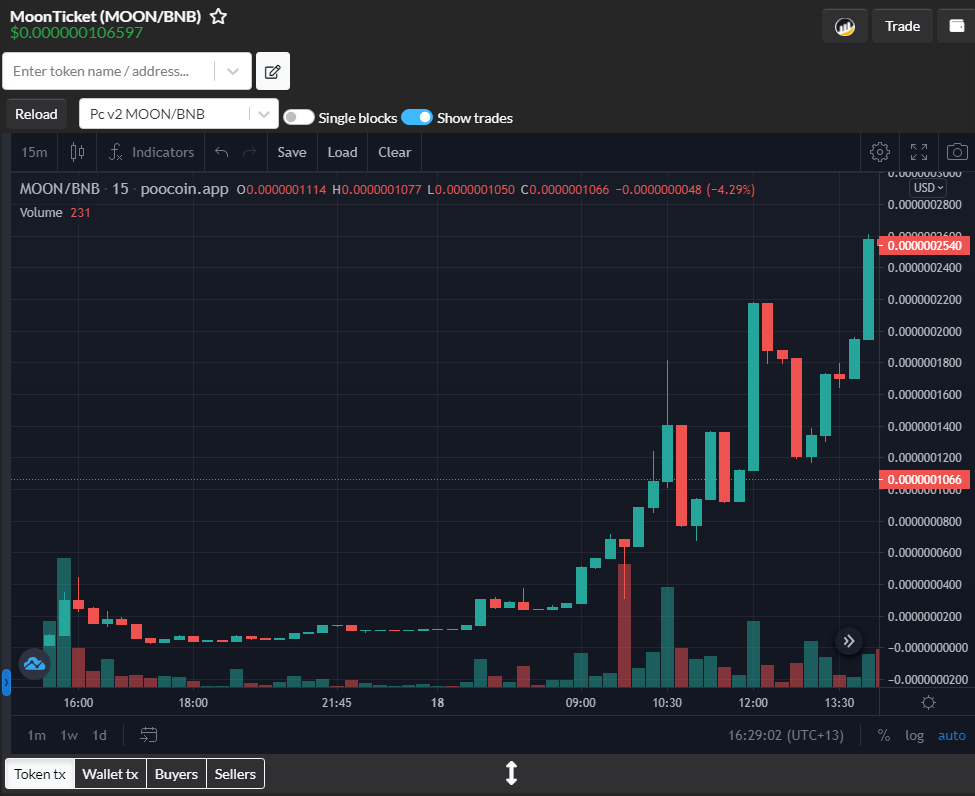Image resolution: width=975 pixels, height=796 pixels.
Task: Click the green $0.000000106597 price text
Action: click(76, 33)
